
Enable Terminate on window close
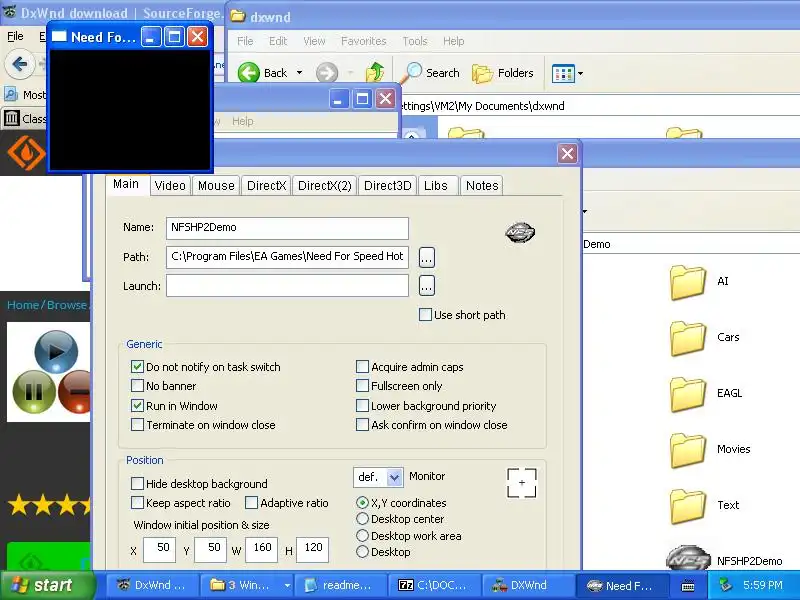click(x=137, y=424)
